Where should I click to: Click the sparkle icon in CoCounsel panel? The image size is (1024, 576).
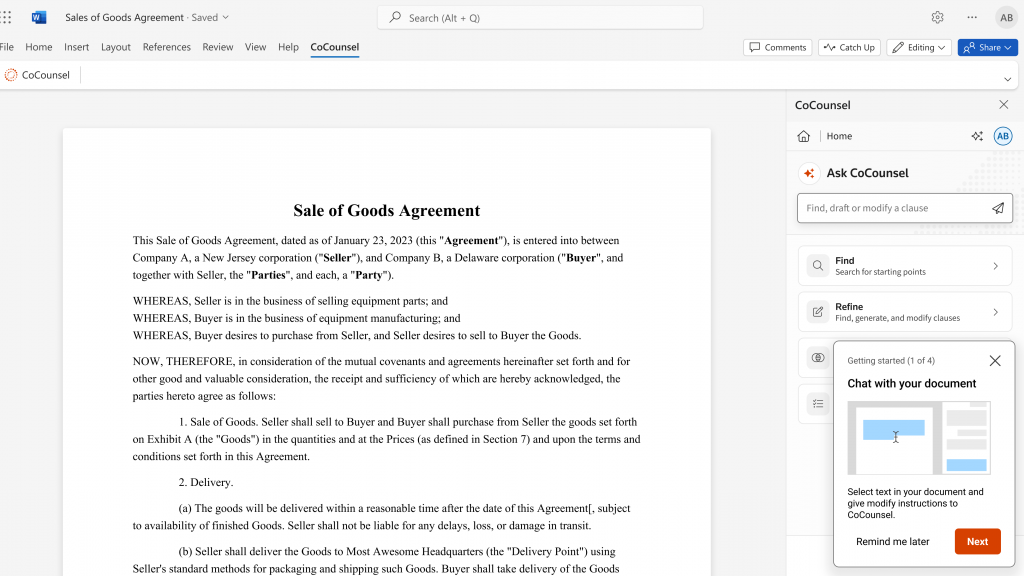point(977,136)
